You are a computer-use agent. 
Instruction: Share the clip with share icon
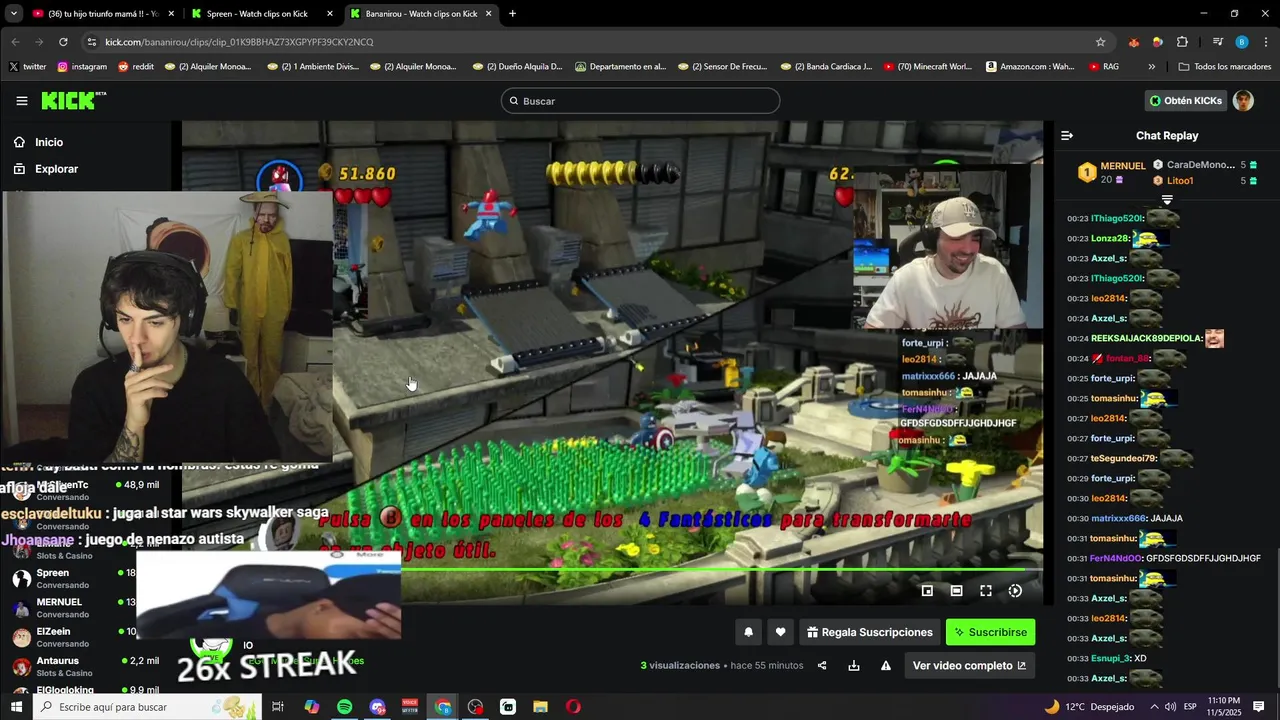tap(822, 666)
